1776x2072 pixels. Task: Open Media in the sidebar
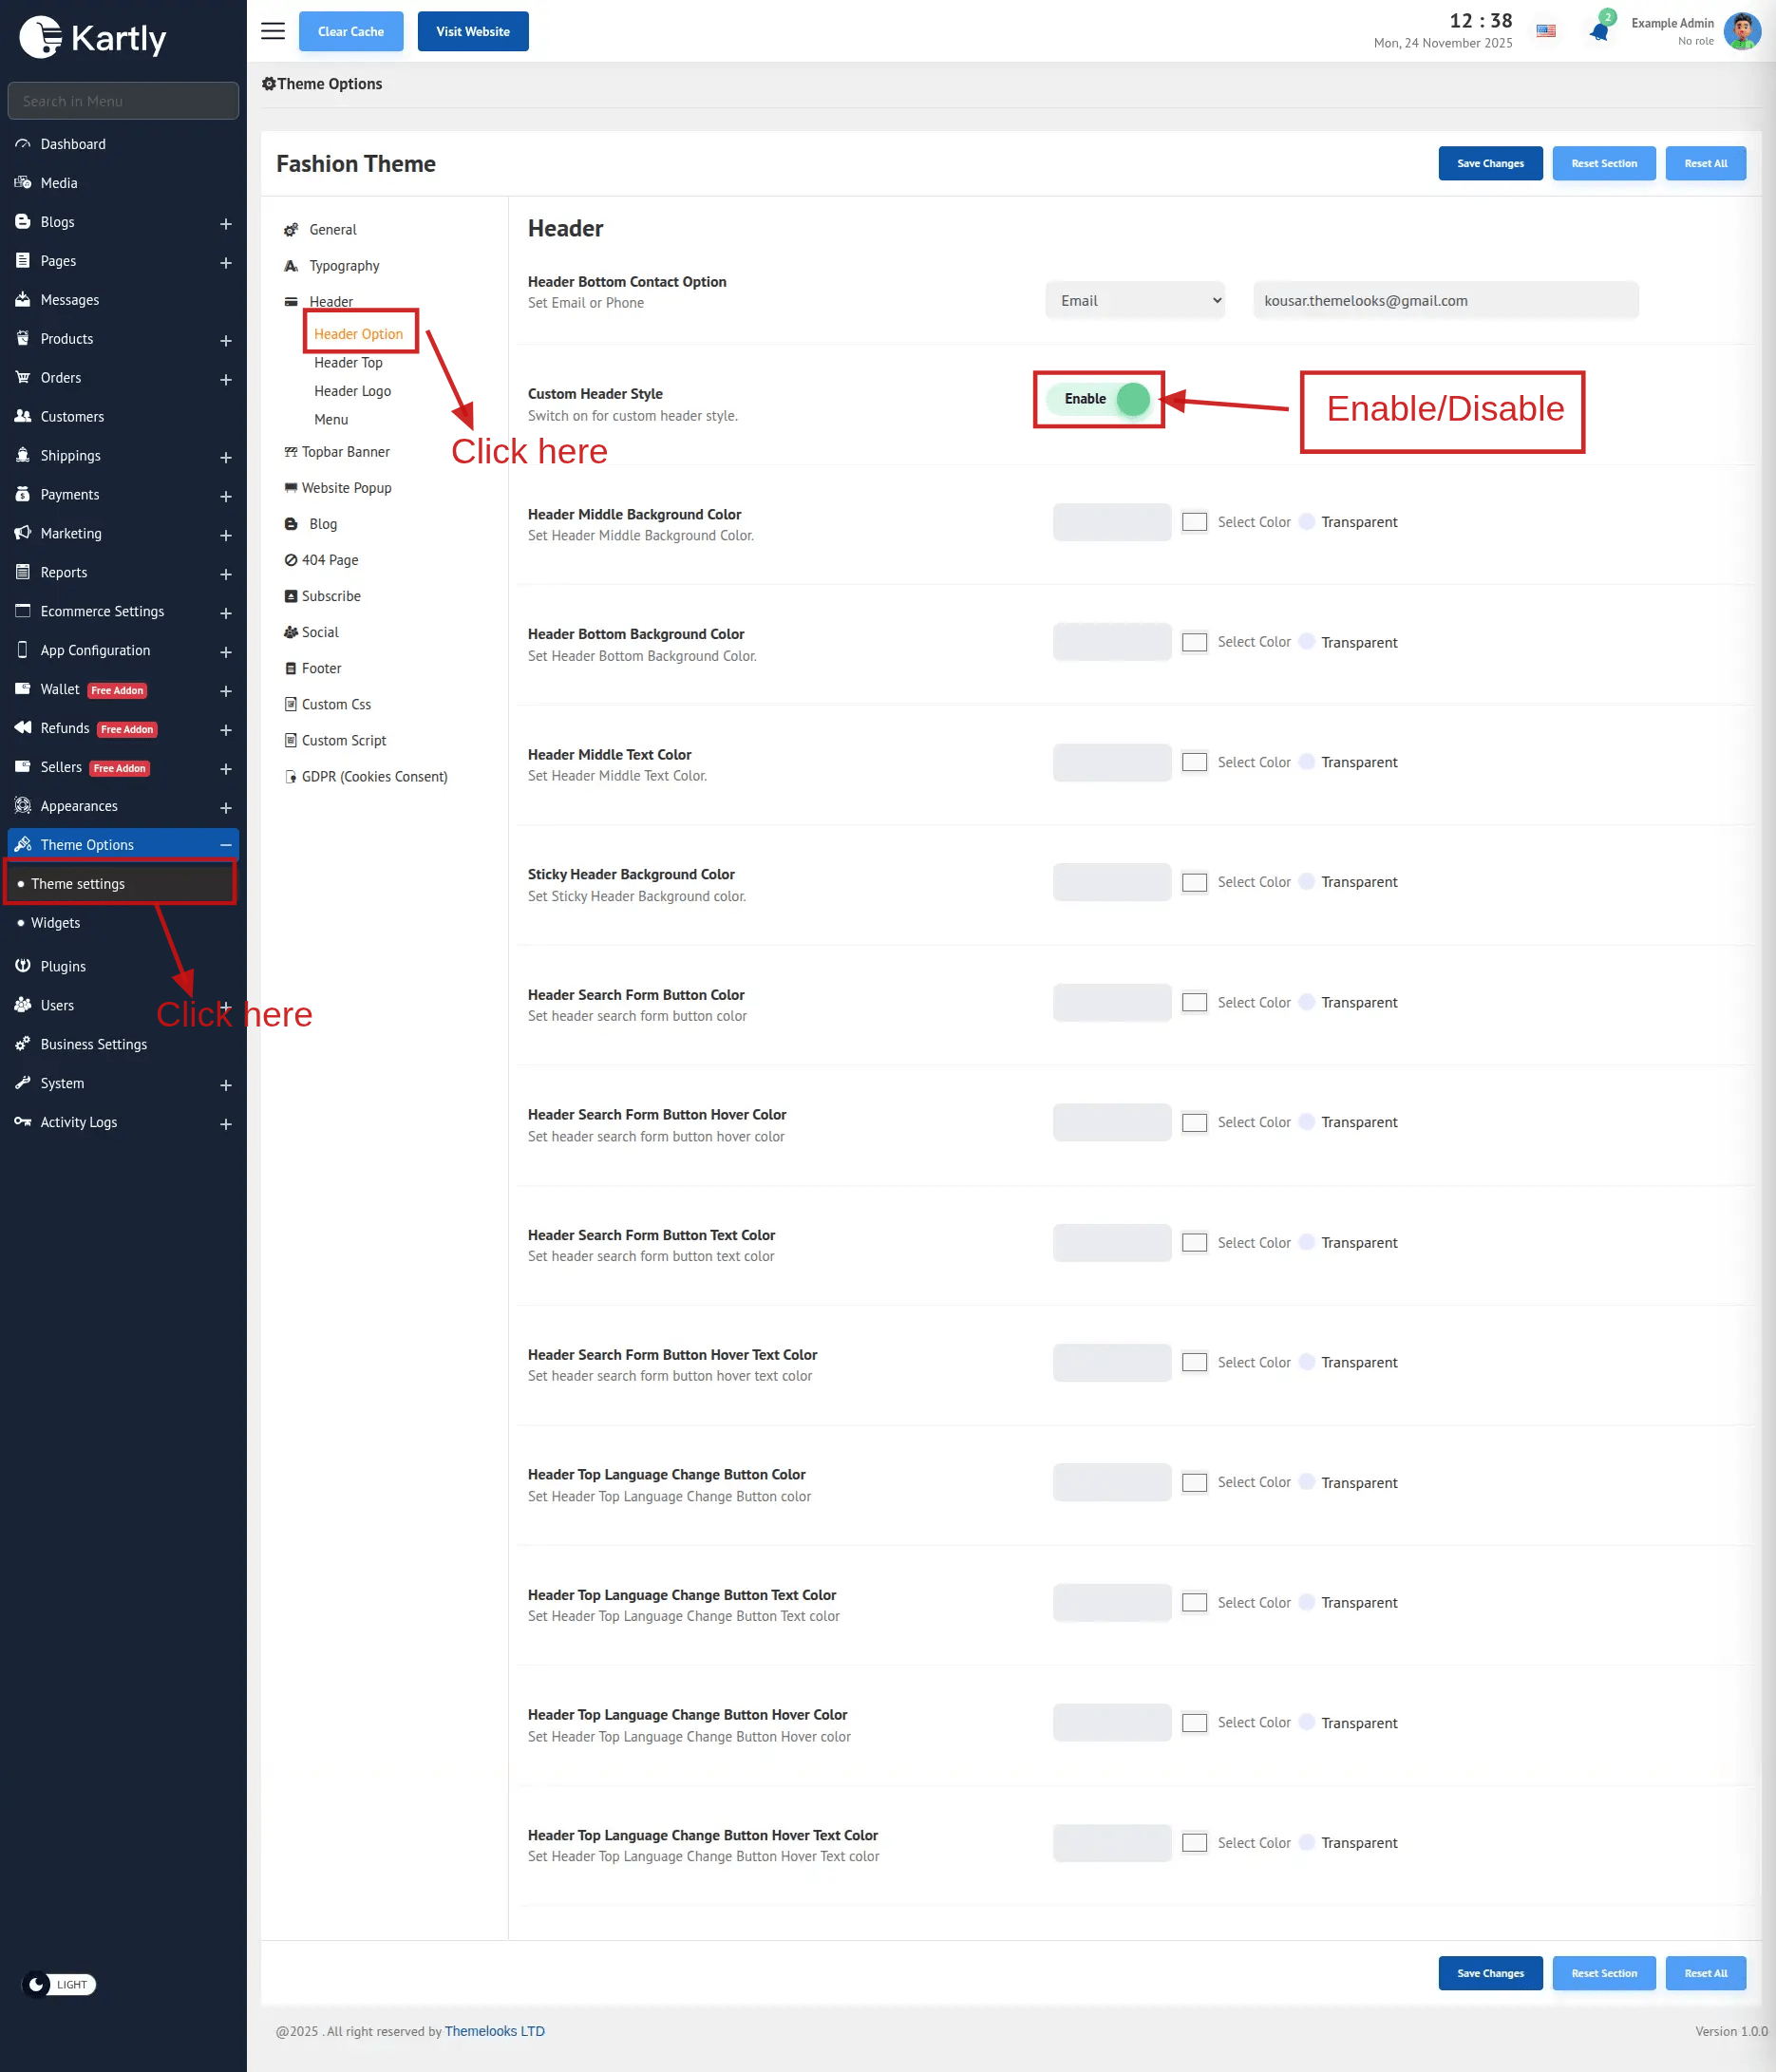coord(59,183)
